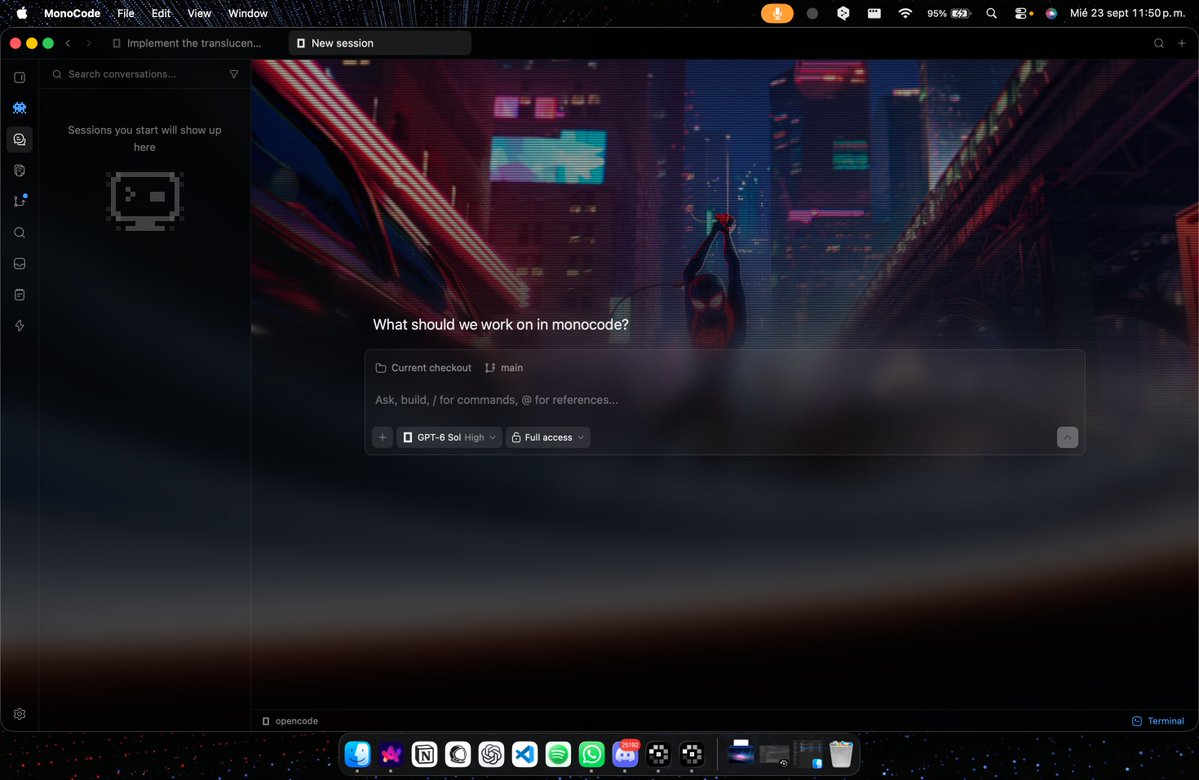The image size is (1199, 780).
Task: Search using title bar magnifier icon
Action: [1158, 44]
